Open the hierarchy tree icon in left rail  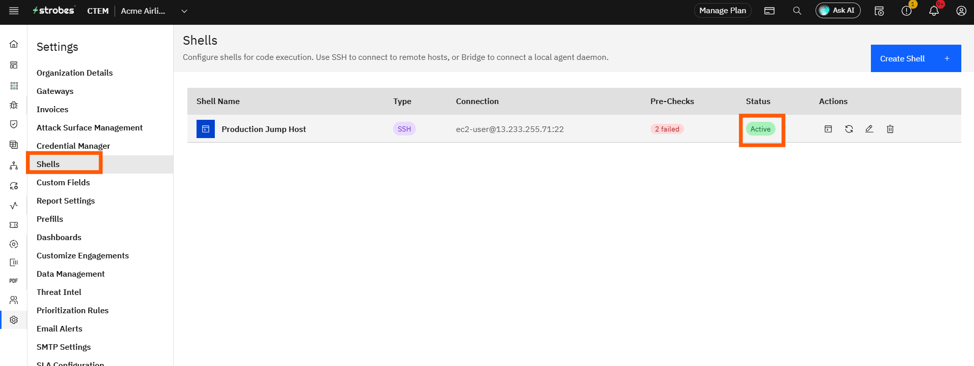[x=14, y=166]
